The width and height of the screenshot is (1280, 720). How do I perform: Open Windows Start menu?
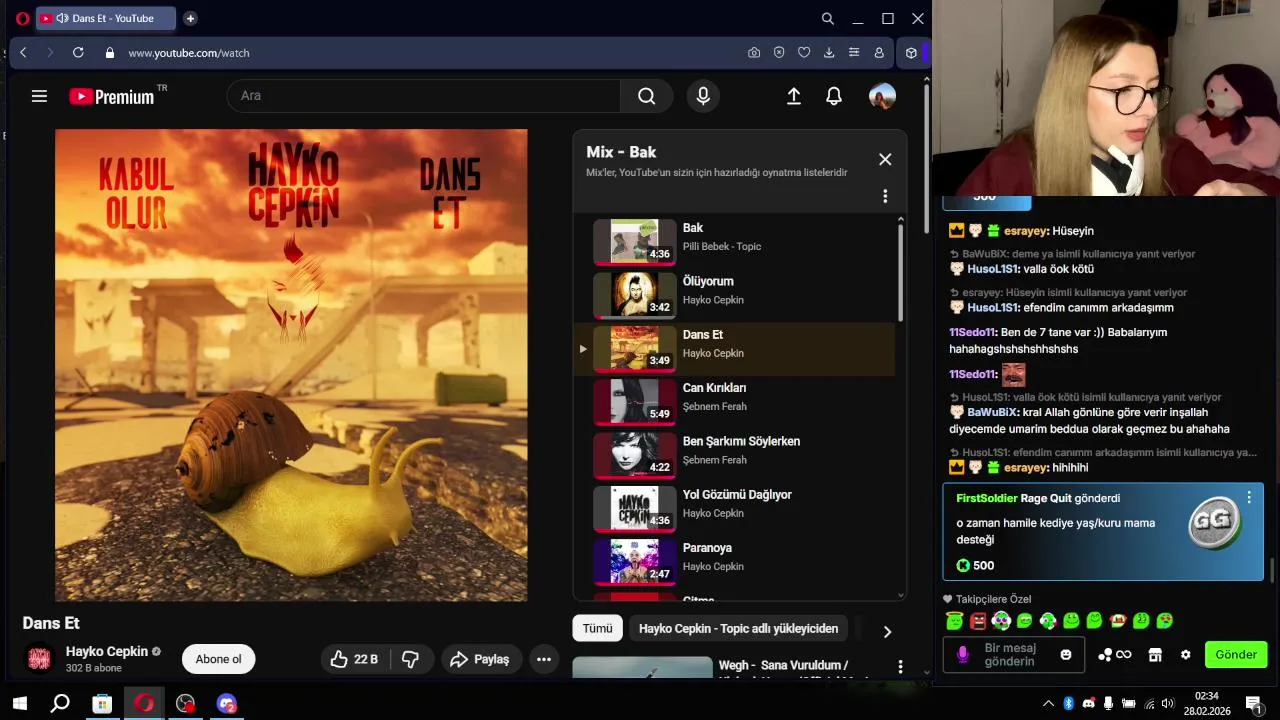tap(19, 703)
